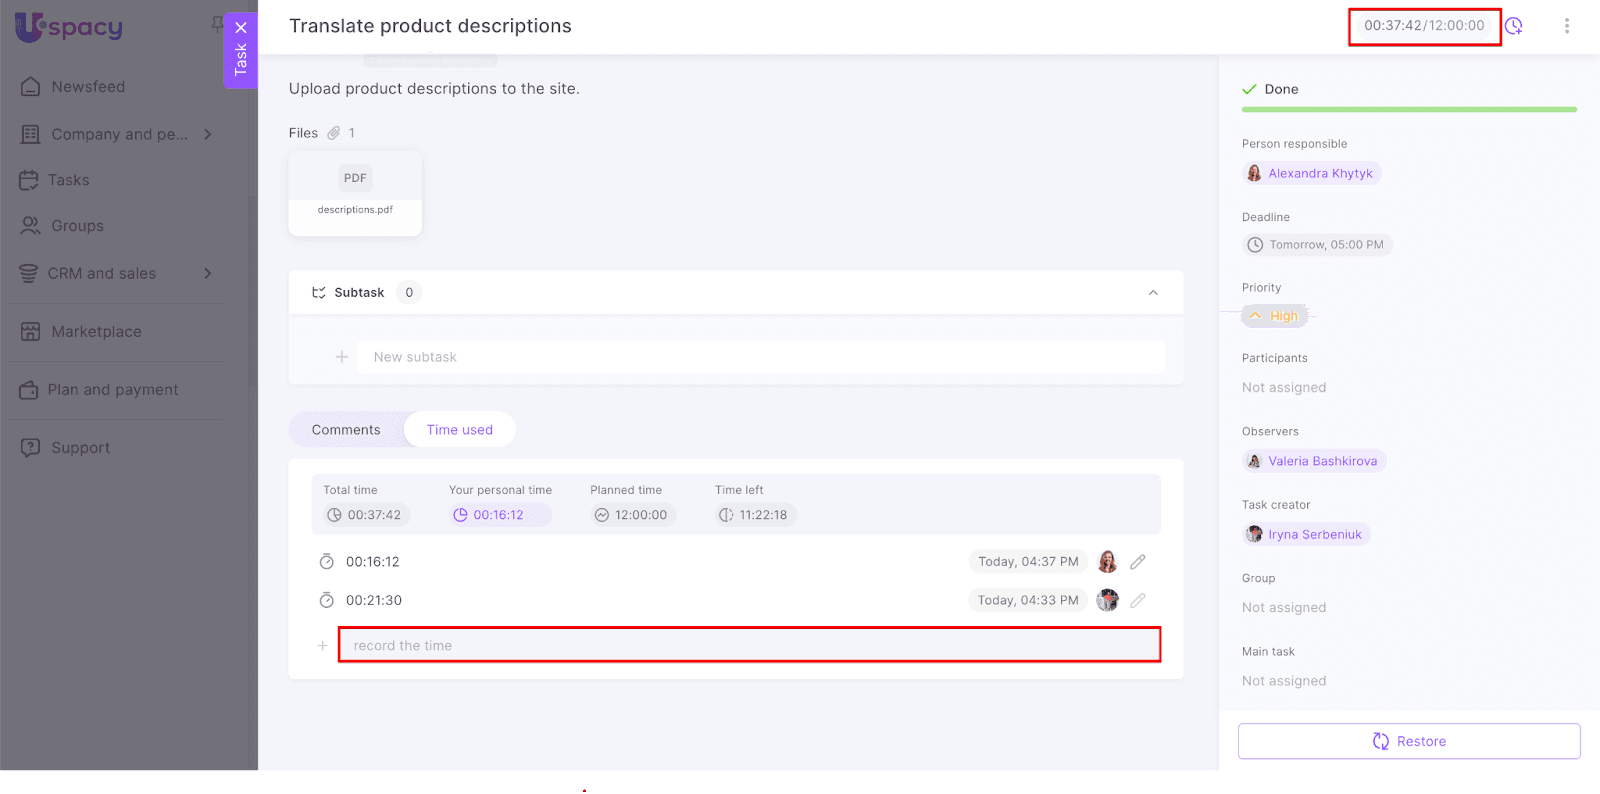Click the timer clock icon beside tracked time

pos(1514,26)
